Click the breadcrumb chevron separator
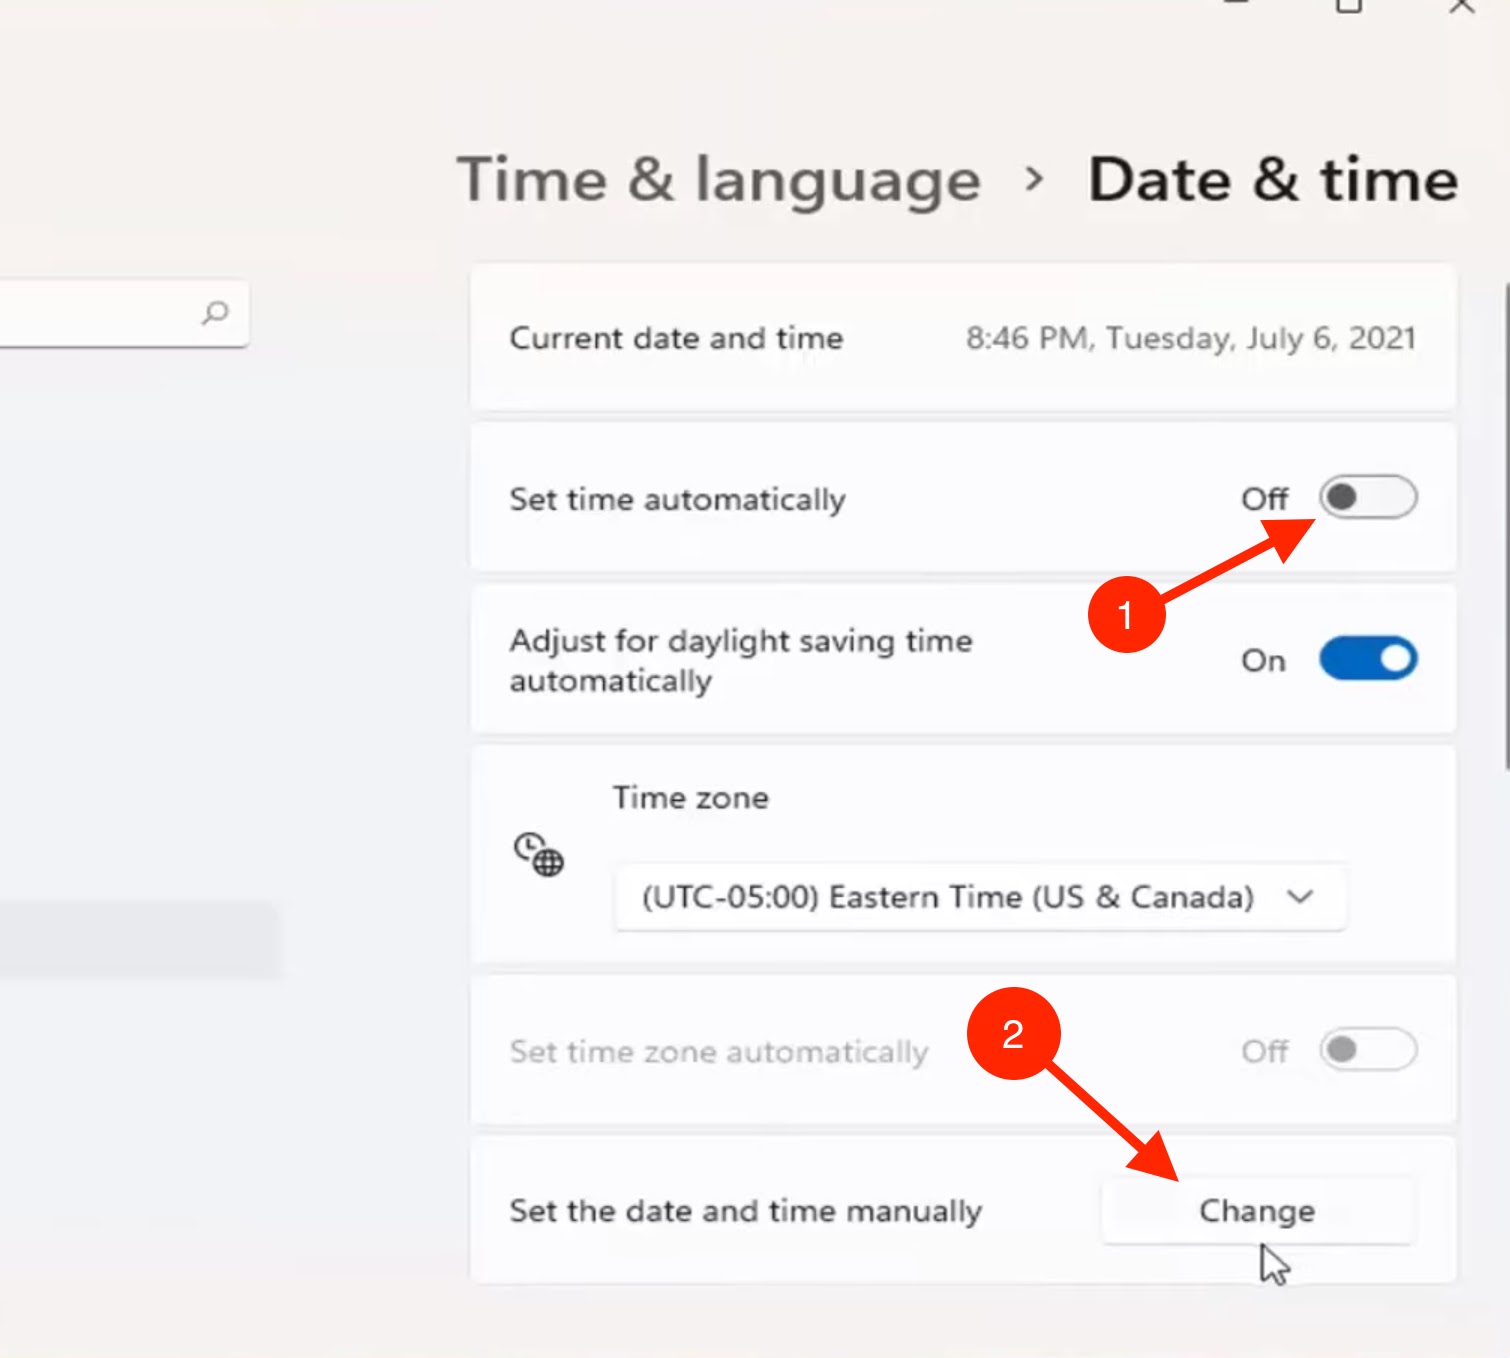Screen dimensions: 1510x1358 (1034, 180)
